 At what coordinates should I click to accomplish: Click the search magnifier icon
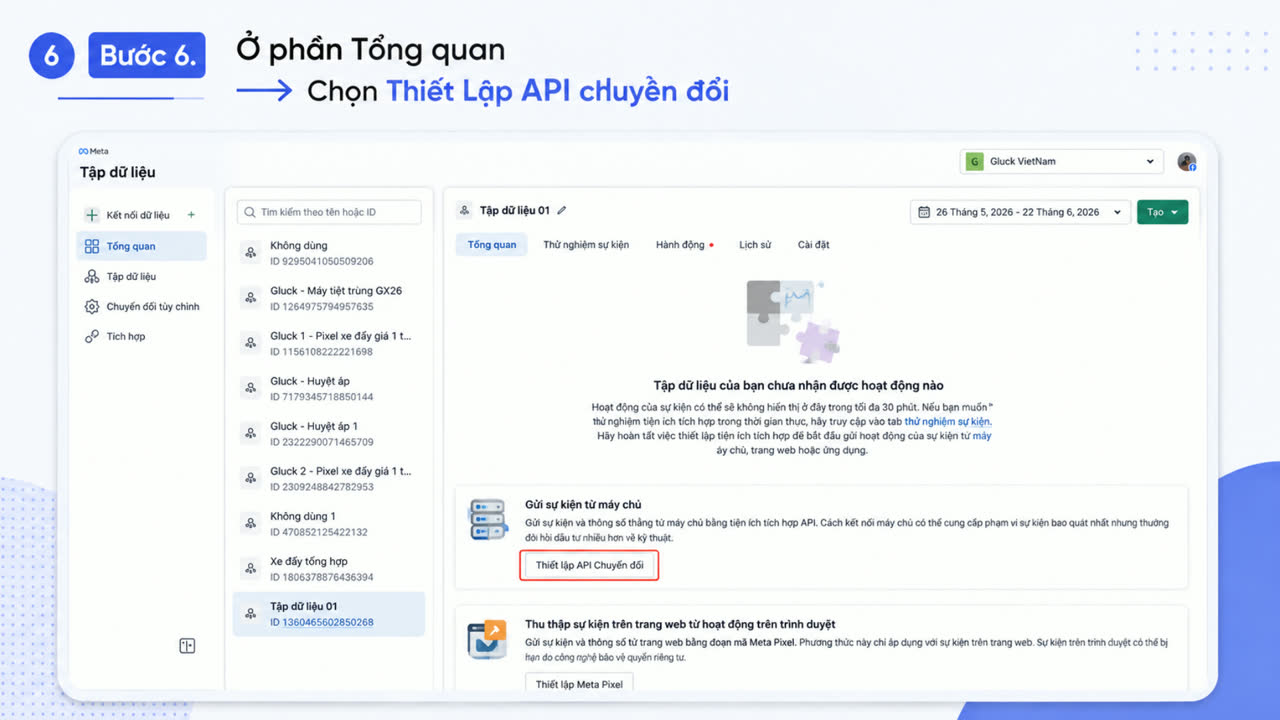coord(250,212)
